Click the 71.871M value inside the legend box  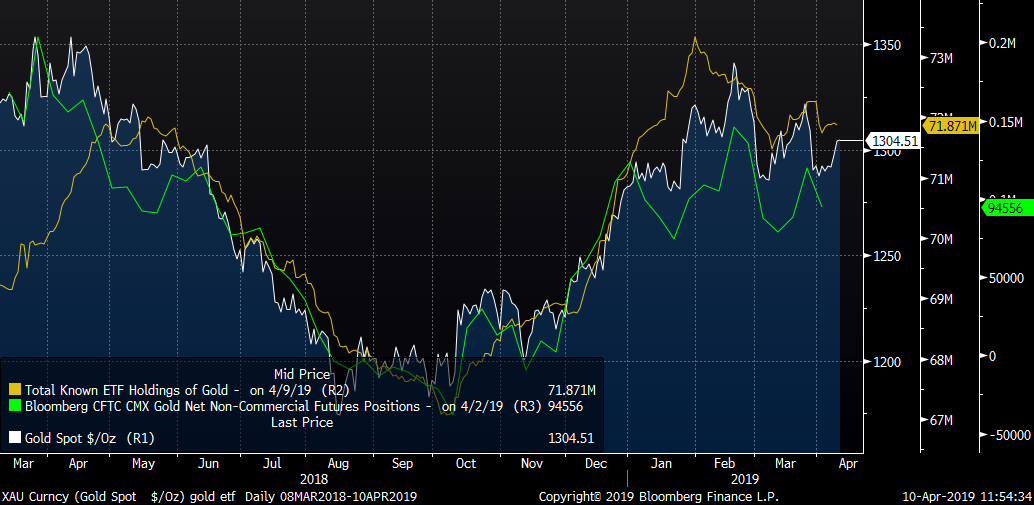(572, 389)
